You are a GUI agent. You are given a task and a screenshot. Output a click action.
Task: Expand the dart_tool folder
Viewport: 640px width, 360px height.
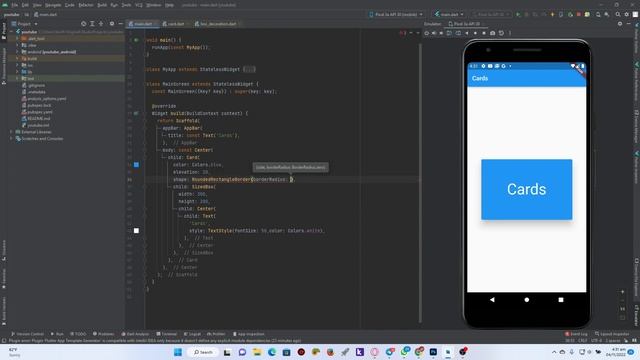(17, 38)
